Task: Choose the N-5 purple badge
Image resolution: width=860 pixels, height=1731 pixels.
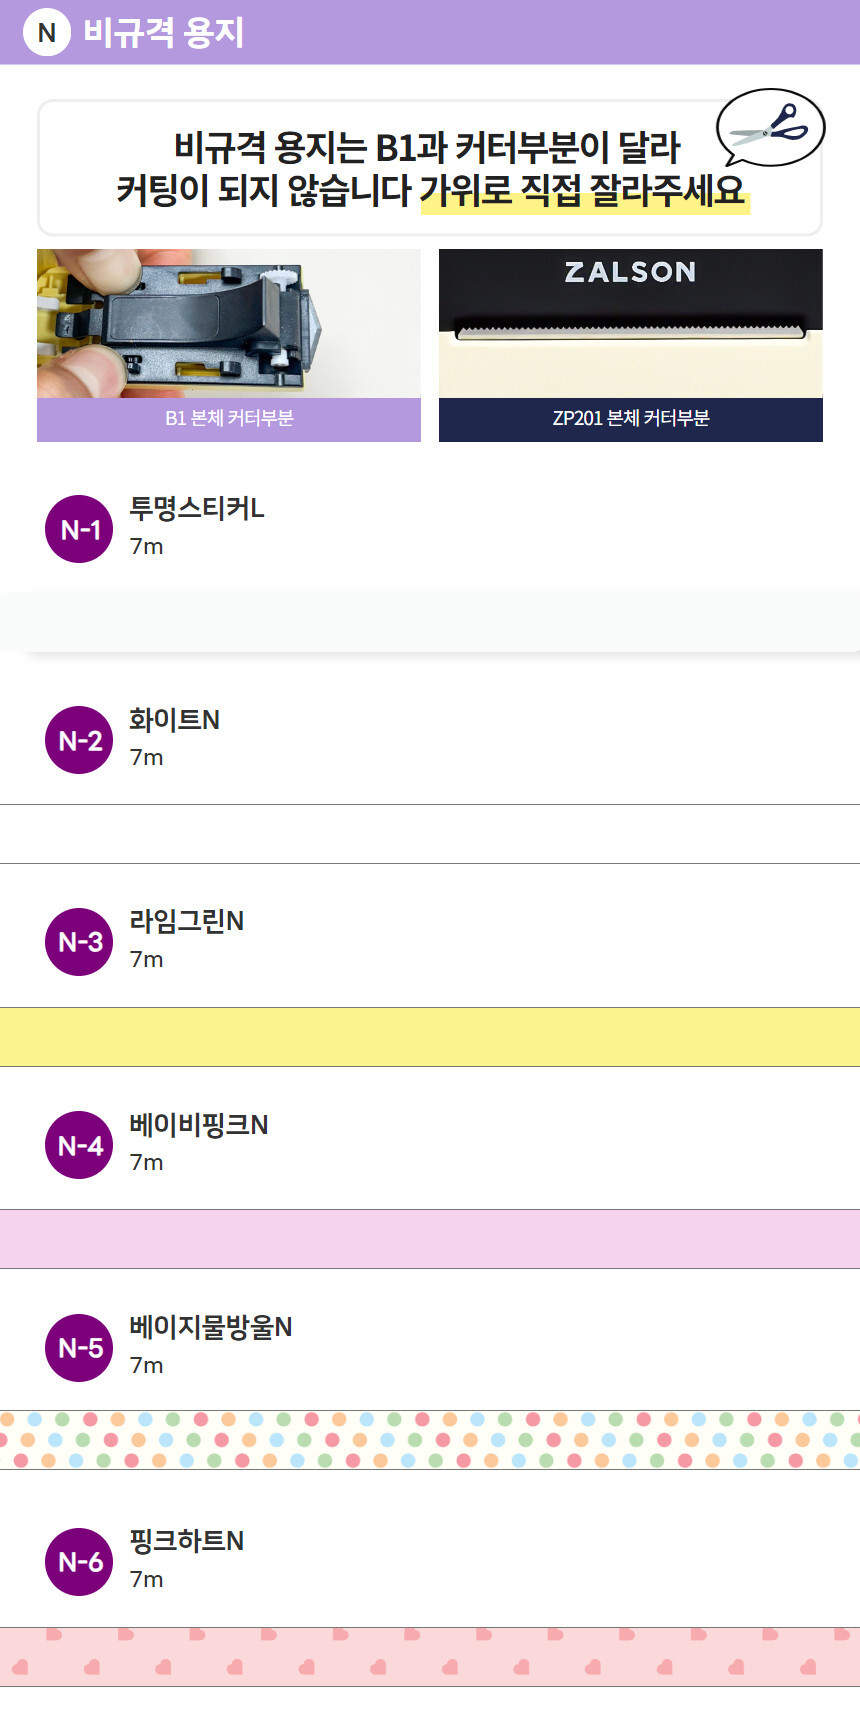Action: pos(79,1348)
